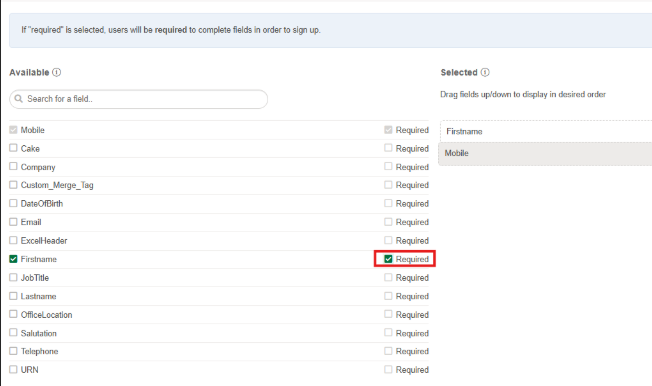Select the Mobile item in Selected list

[546, 153]
